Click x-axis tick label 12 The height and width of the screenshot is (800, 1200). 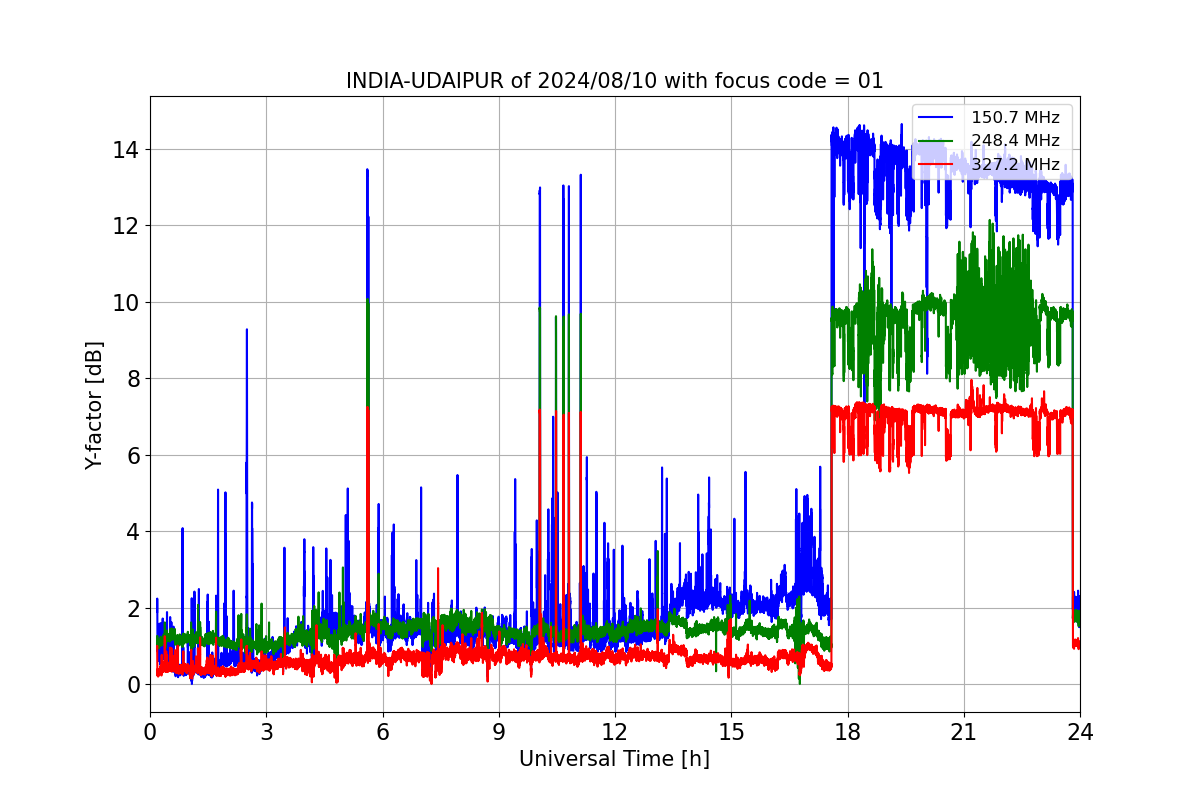pyautogui.click(x=615, y=731)
